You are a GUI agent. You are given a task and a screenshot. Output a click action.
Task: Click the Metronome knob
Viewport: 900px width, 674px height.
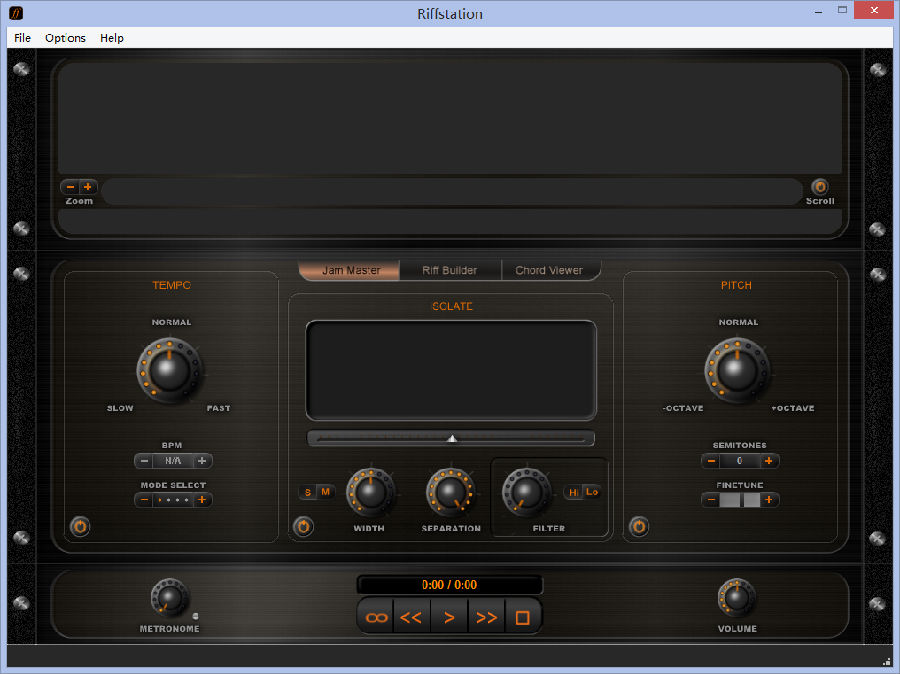tap(170, 598)
